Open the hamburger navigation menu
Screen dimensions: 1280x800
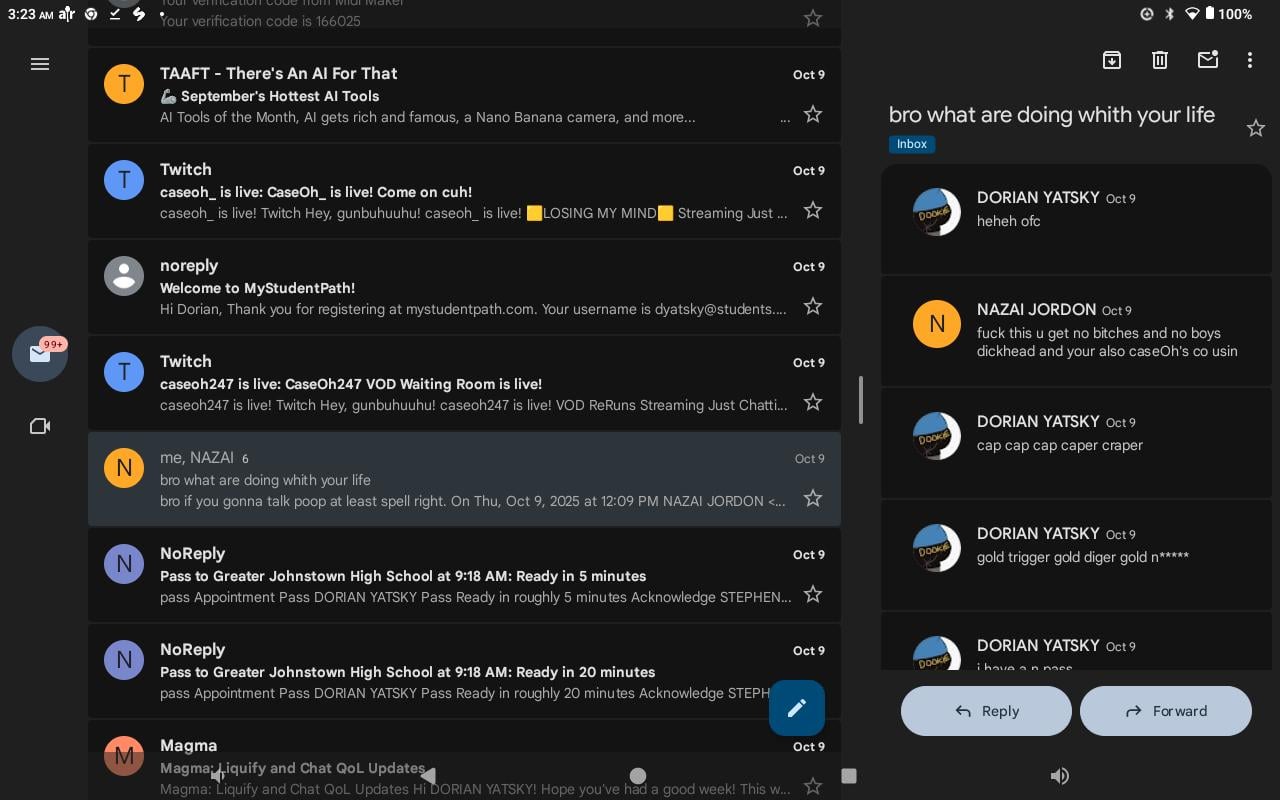[x=40, y=64]
